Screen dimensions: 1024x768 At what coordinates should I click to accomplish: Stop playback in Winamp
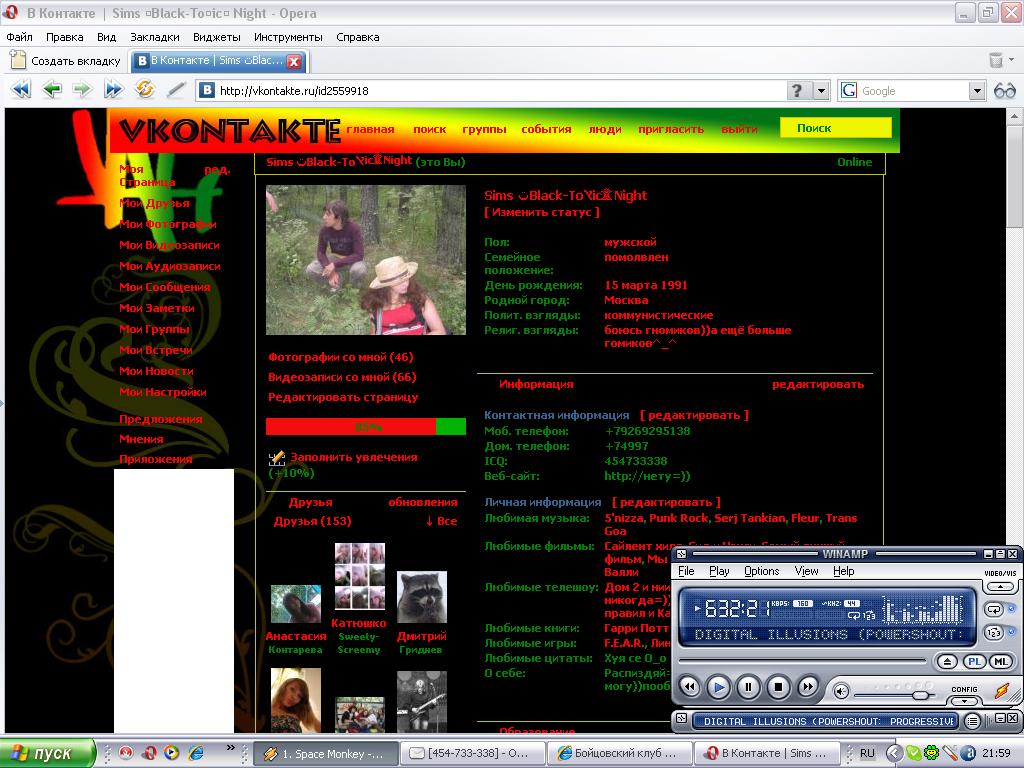tap(778, 687)
